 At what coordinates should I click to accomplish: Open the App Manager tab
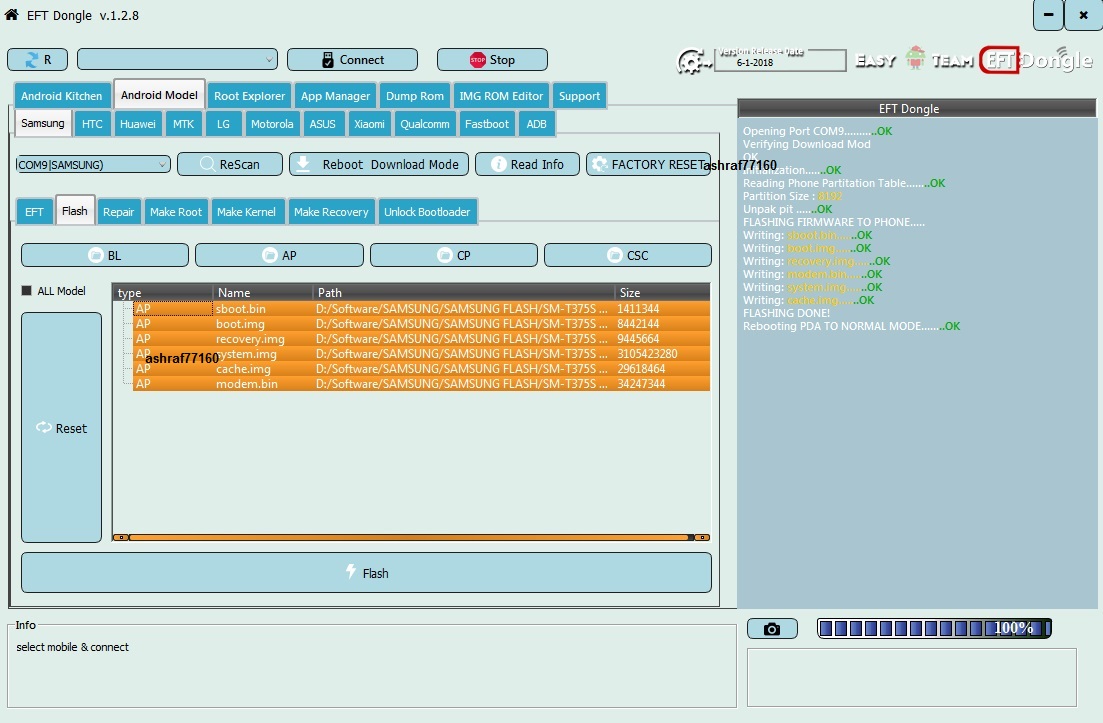(335, 96)
